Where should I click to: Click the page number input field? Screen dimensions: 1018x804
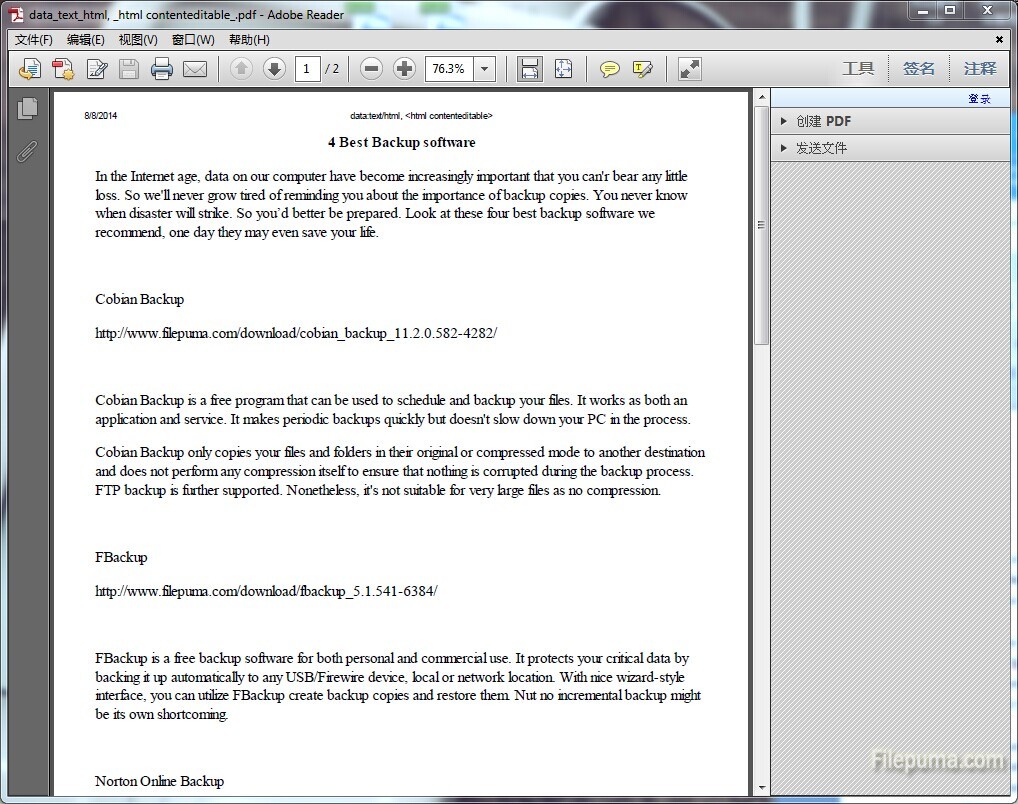(307, 69)
